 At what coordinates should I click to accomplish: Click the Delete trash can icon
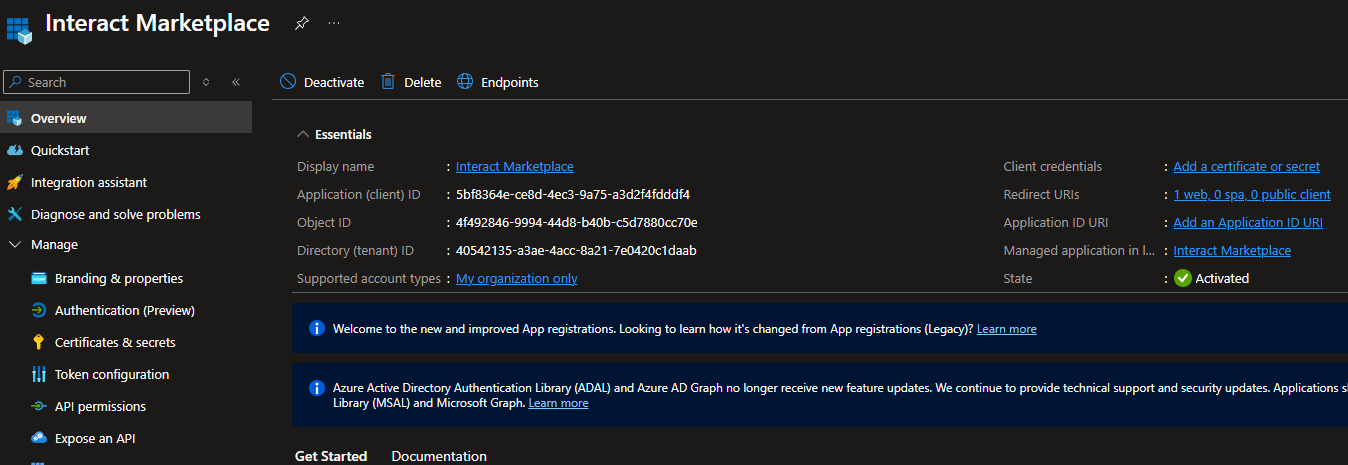coord(388,82)
